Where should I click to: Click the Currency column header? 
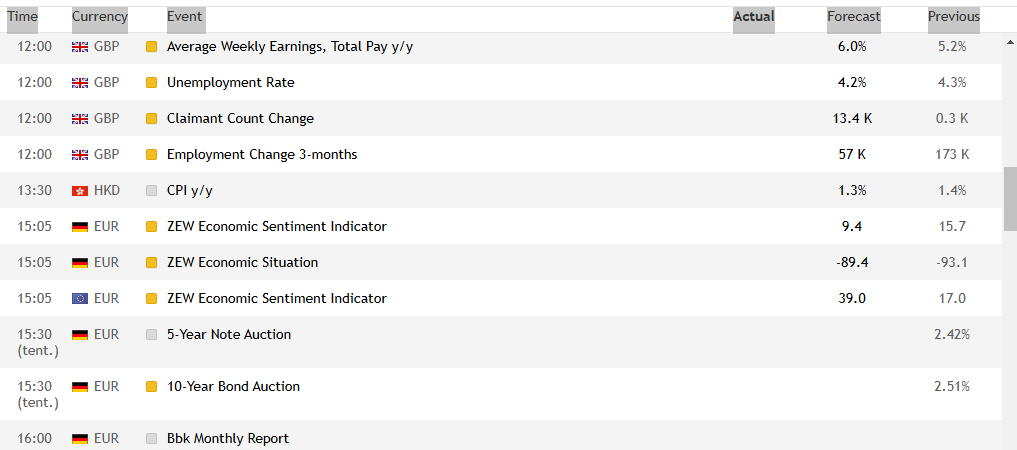(100, 17)
